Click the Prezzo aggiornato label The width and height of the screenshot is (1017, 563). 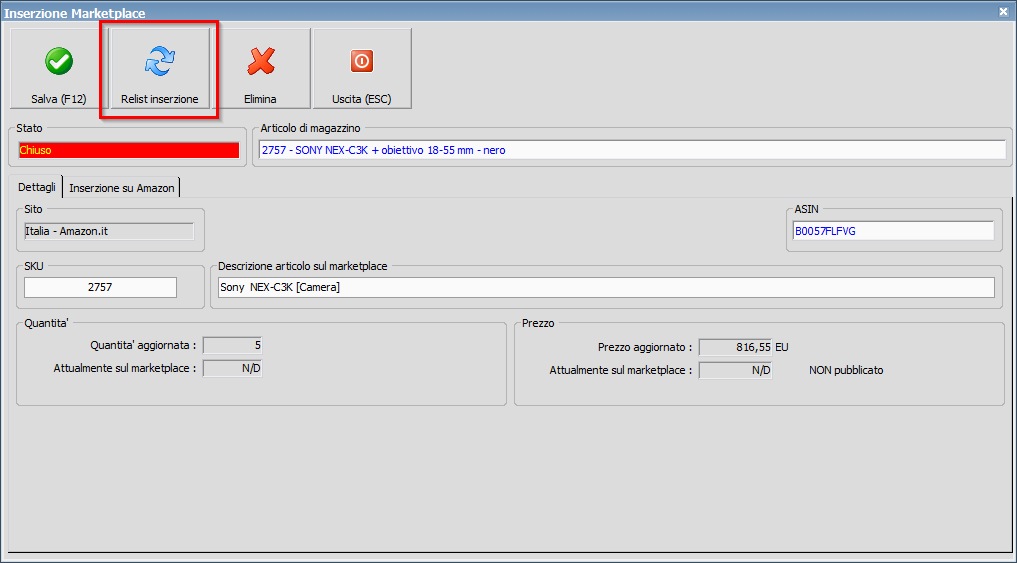pos(645,348)
